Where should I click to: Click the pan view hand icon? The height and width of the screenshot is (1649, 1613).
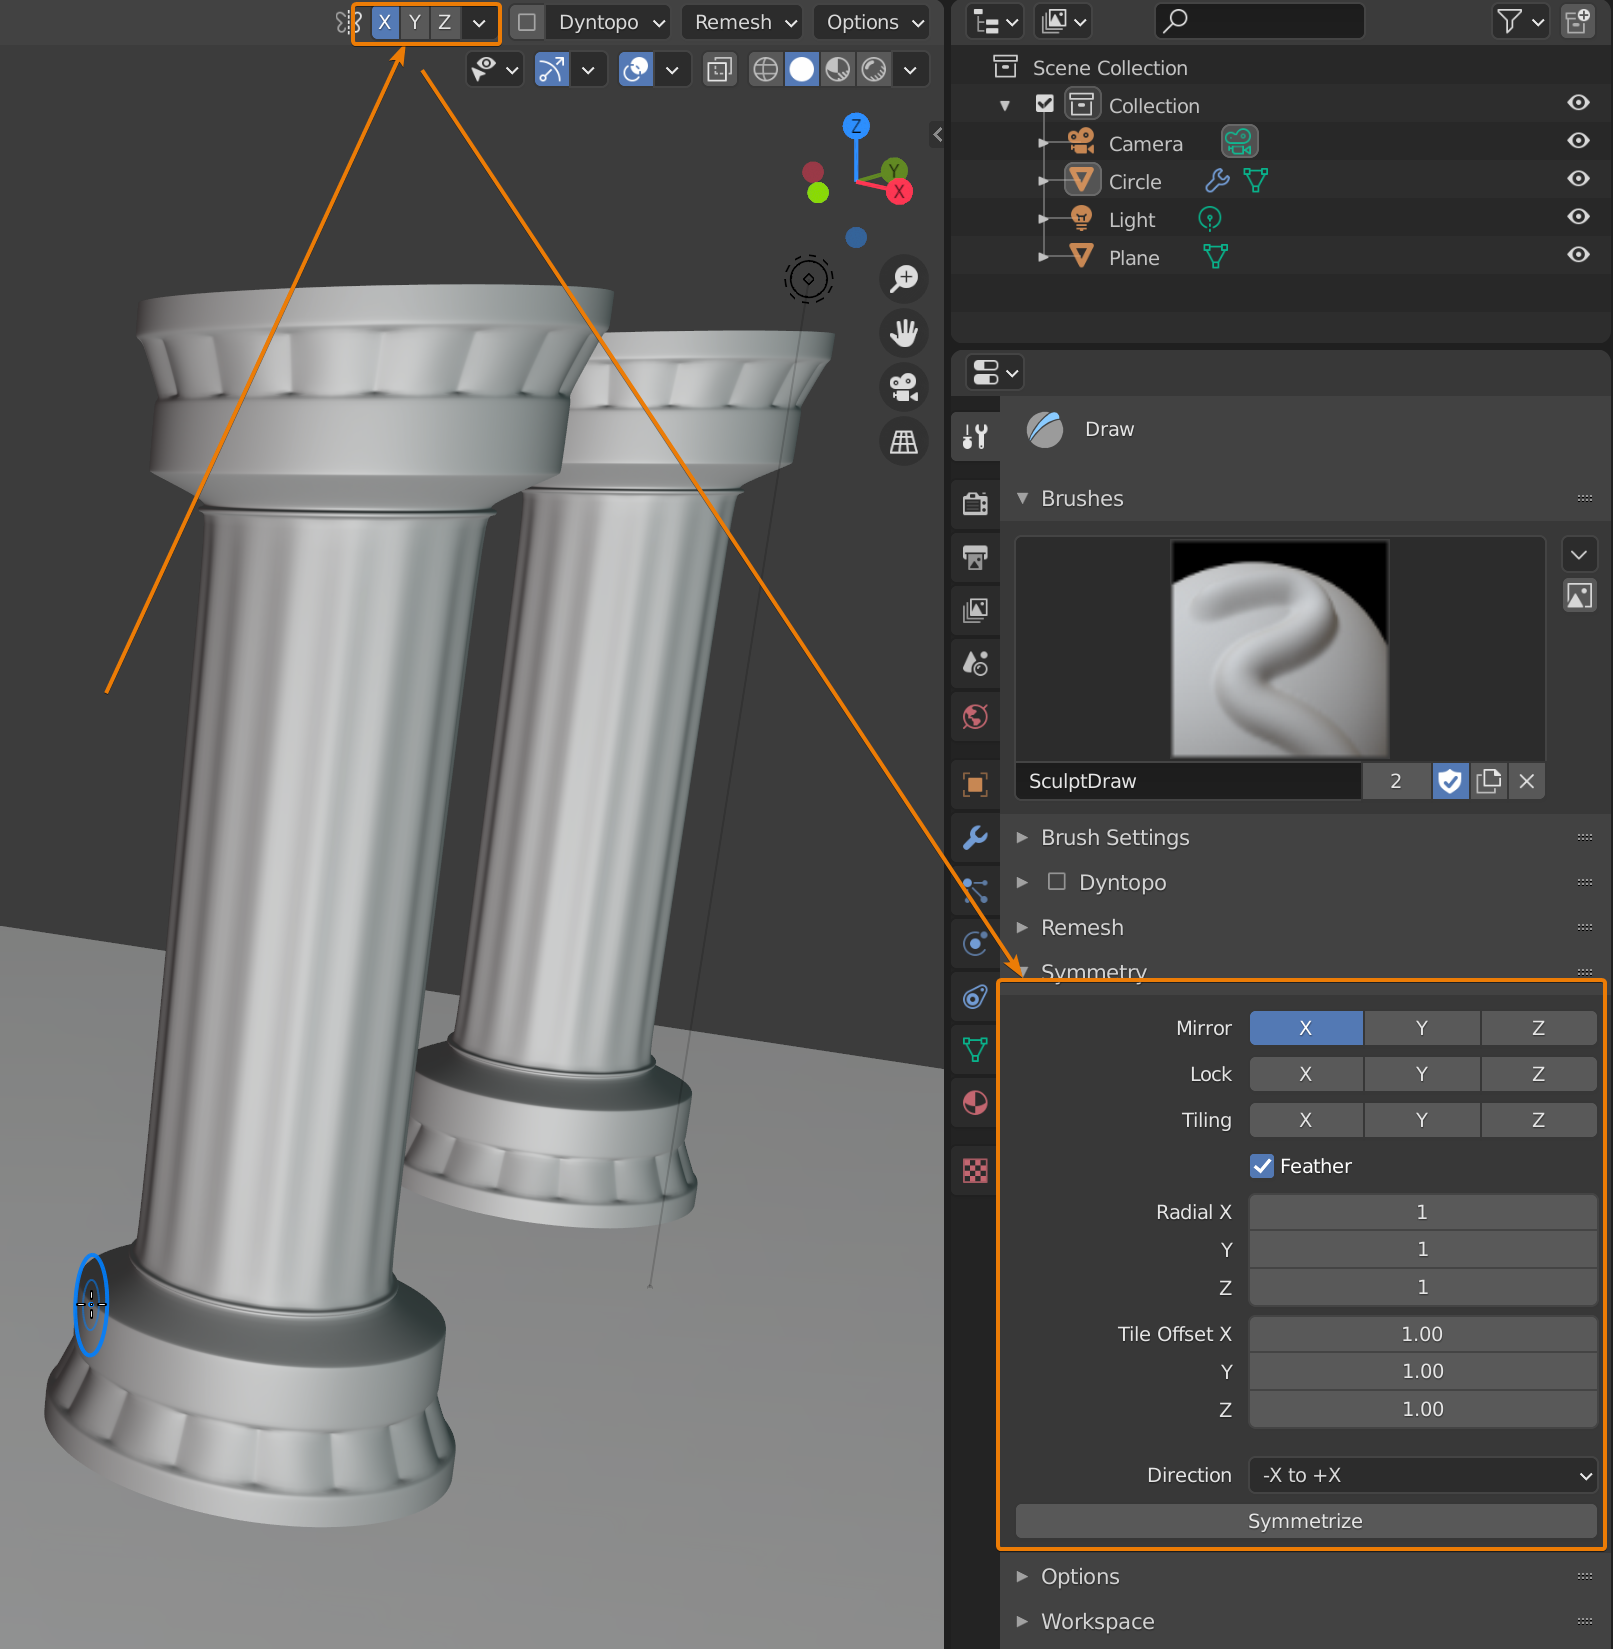(x=904, y=333)
